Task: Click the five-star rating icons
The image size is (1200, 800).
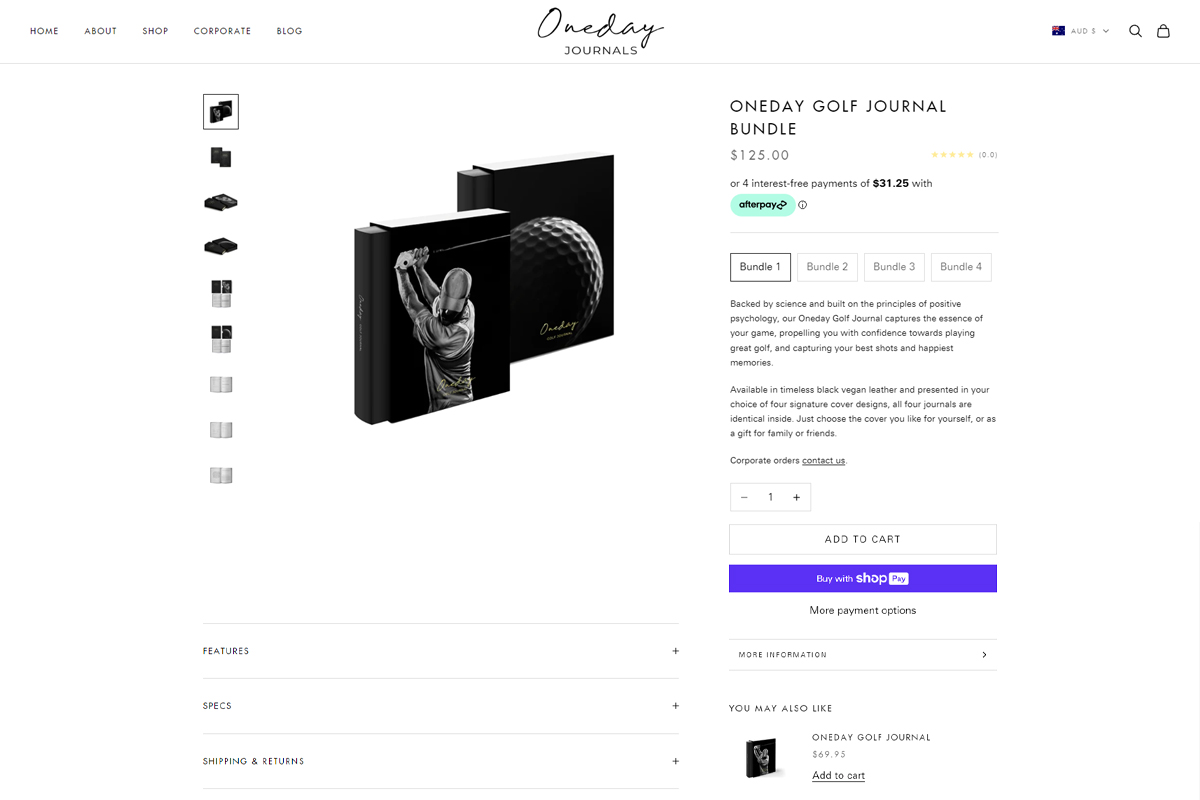Action: (952, 155)
